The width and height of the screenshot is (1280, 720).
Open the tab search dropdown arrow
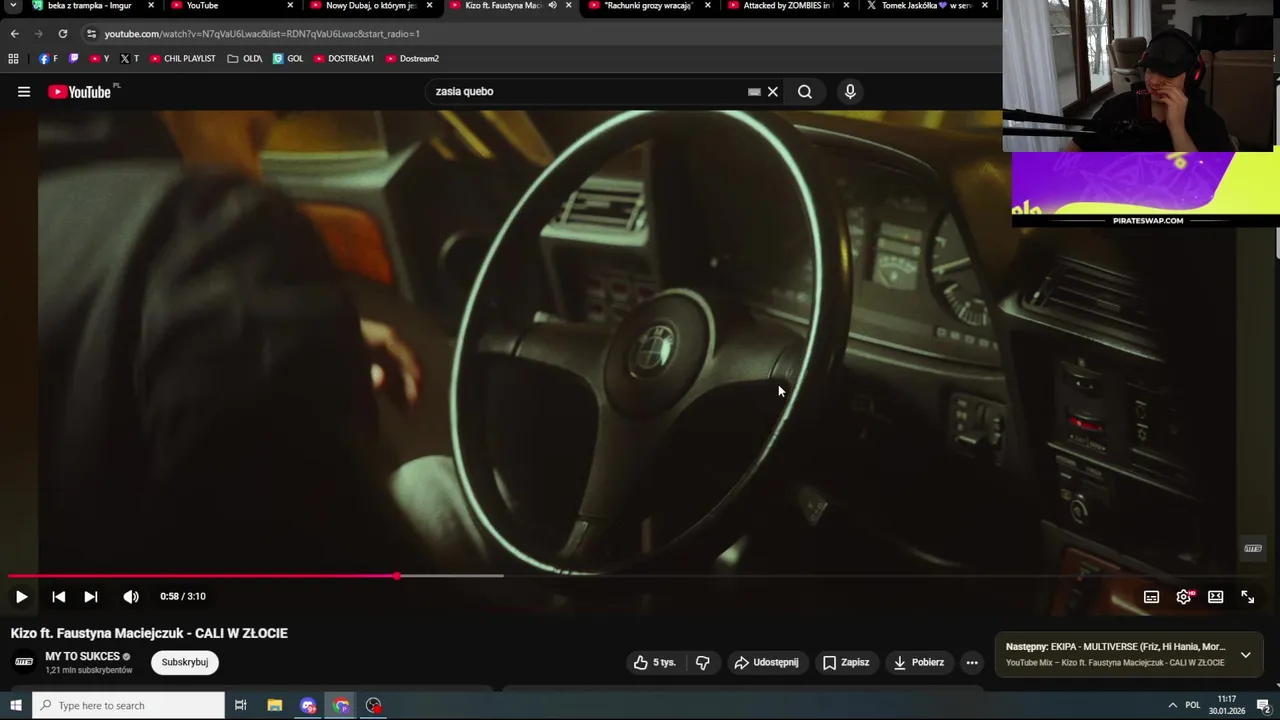click(x=13, y=6)
